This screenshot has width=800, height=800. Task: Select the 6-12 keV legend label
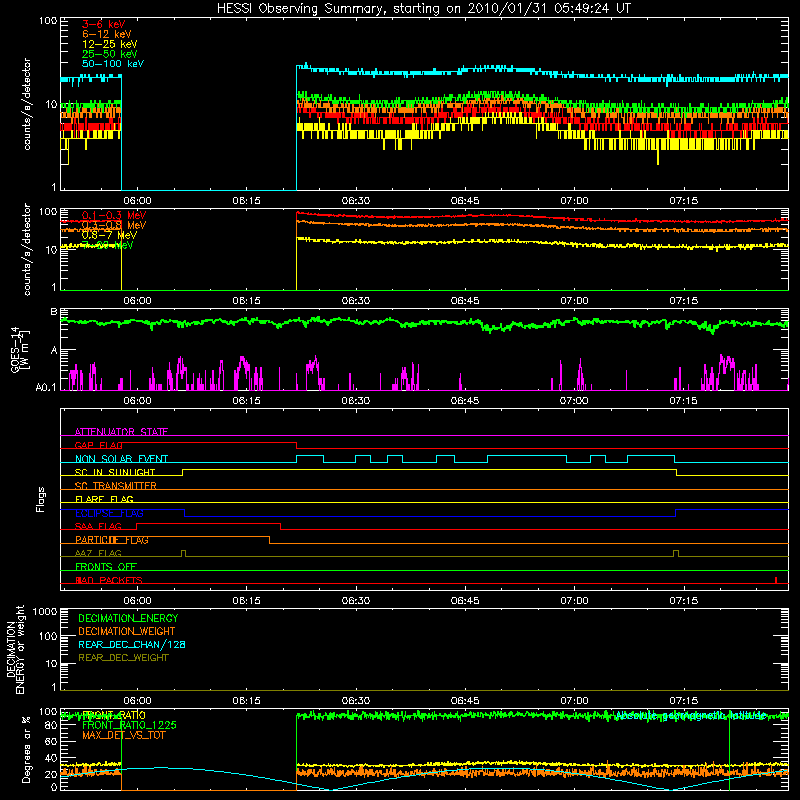(107, 34)
